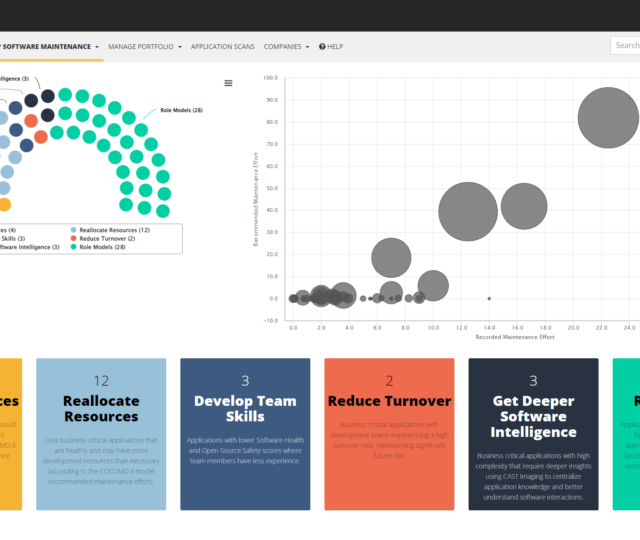Select the yellow dot in the arc chart
This screenshot has height=540, width=640.
[4, 204]
